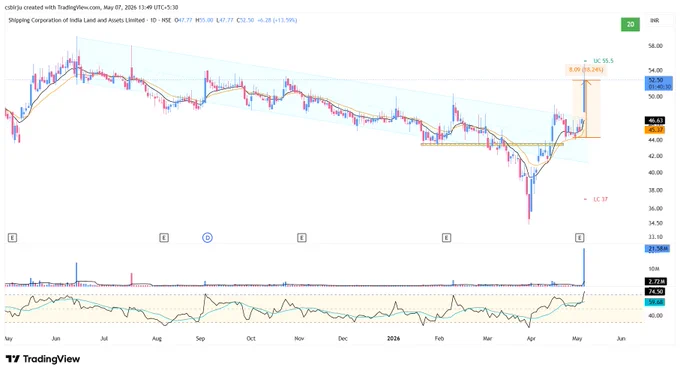
Task: Click the LC 37 lower circuit label
Action: click(x=601, y=199)
